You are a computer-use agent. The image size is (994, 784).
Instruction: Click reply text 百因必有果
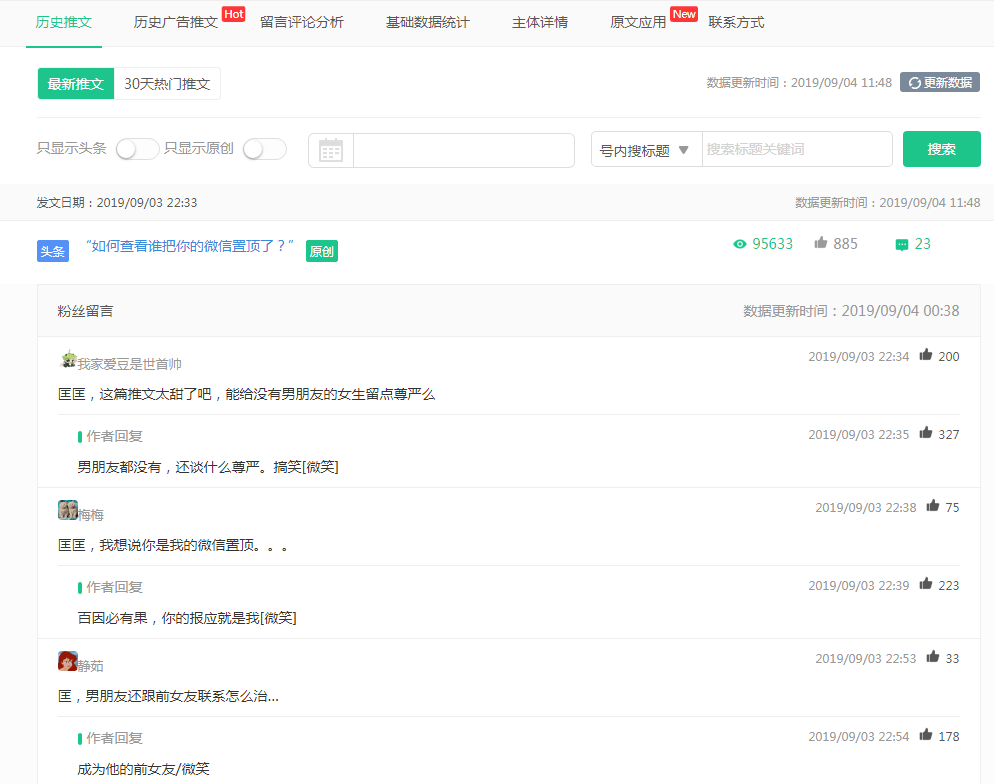tap(112, 618)
